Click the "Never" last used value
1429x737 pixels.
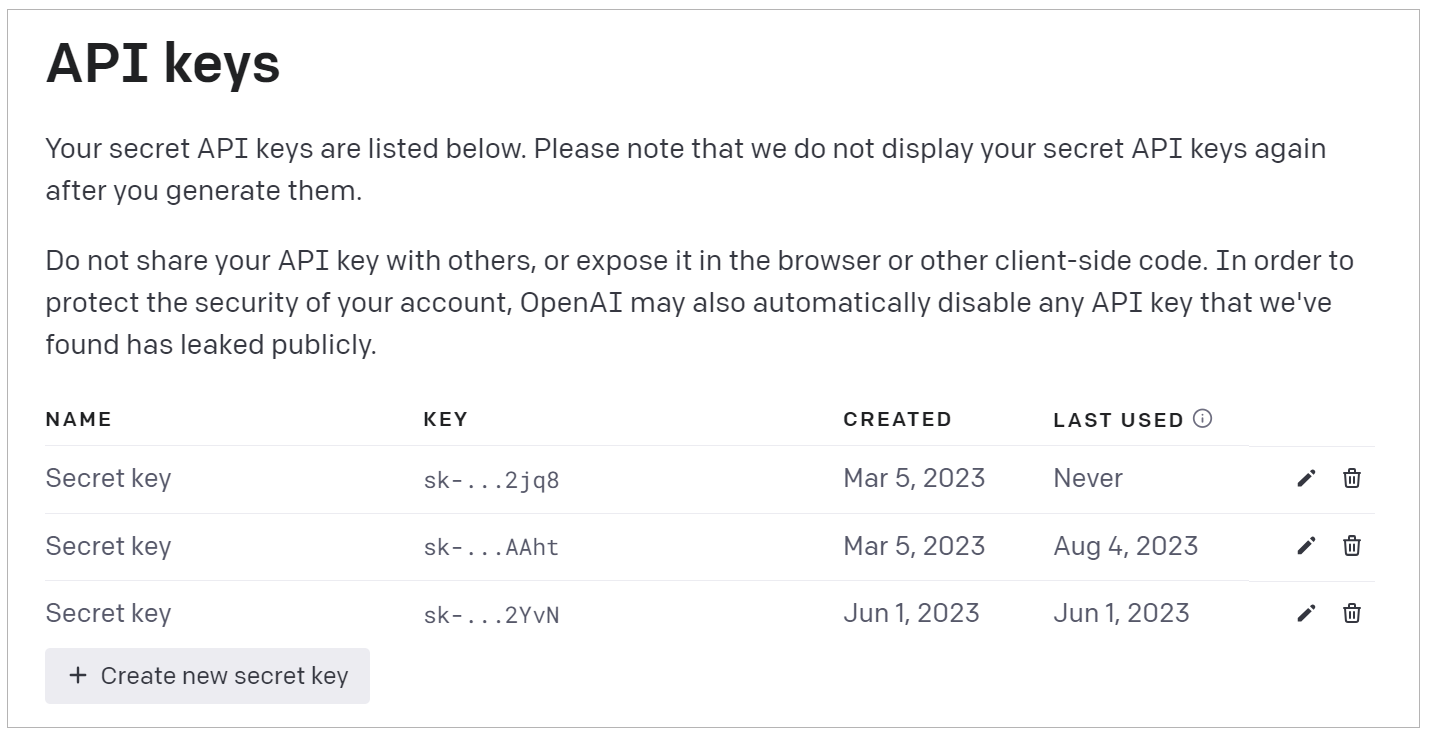(x=1087, y=478)
